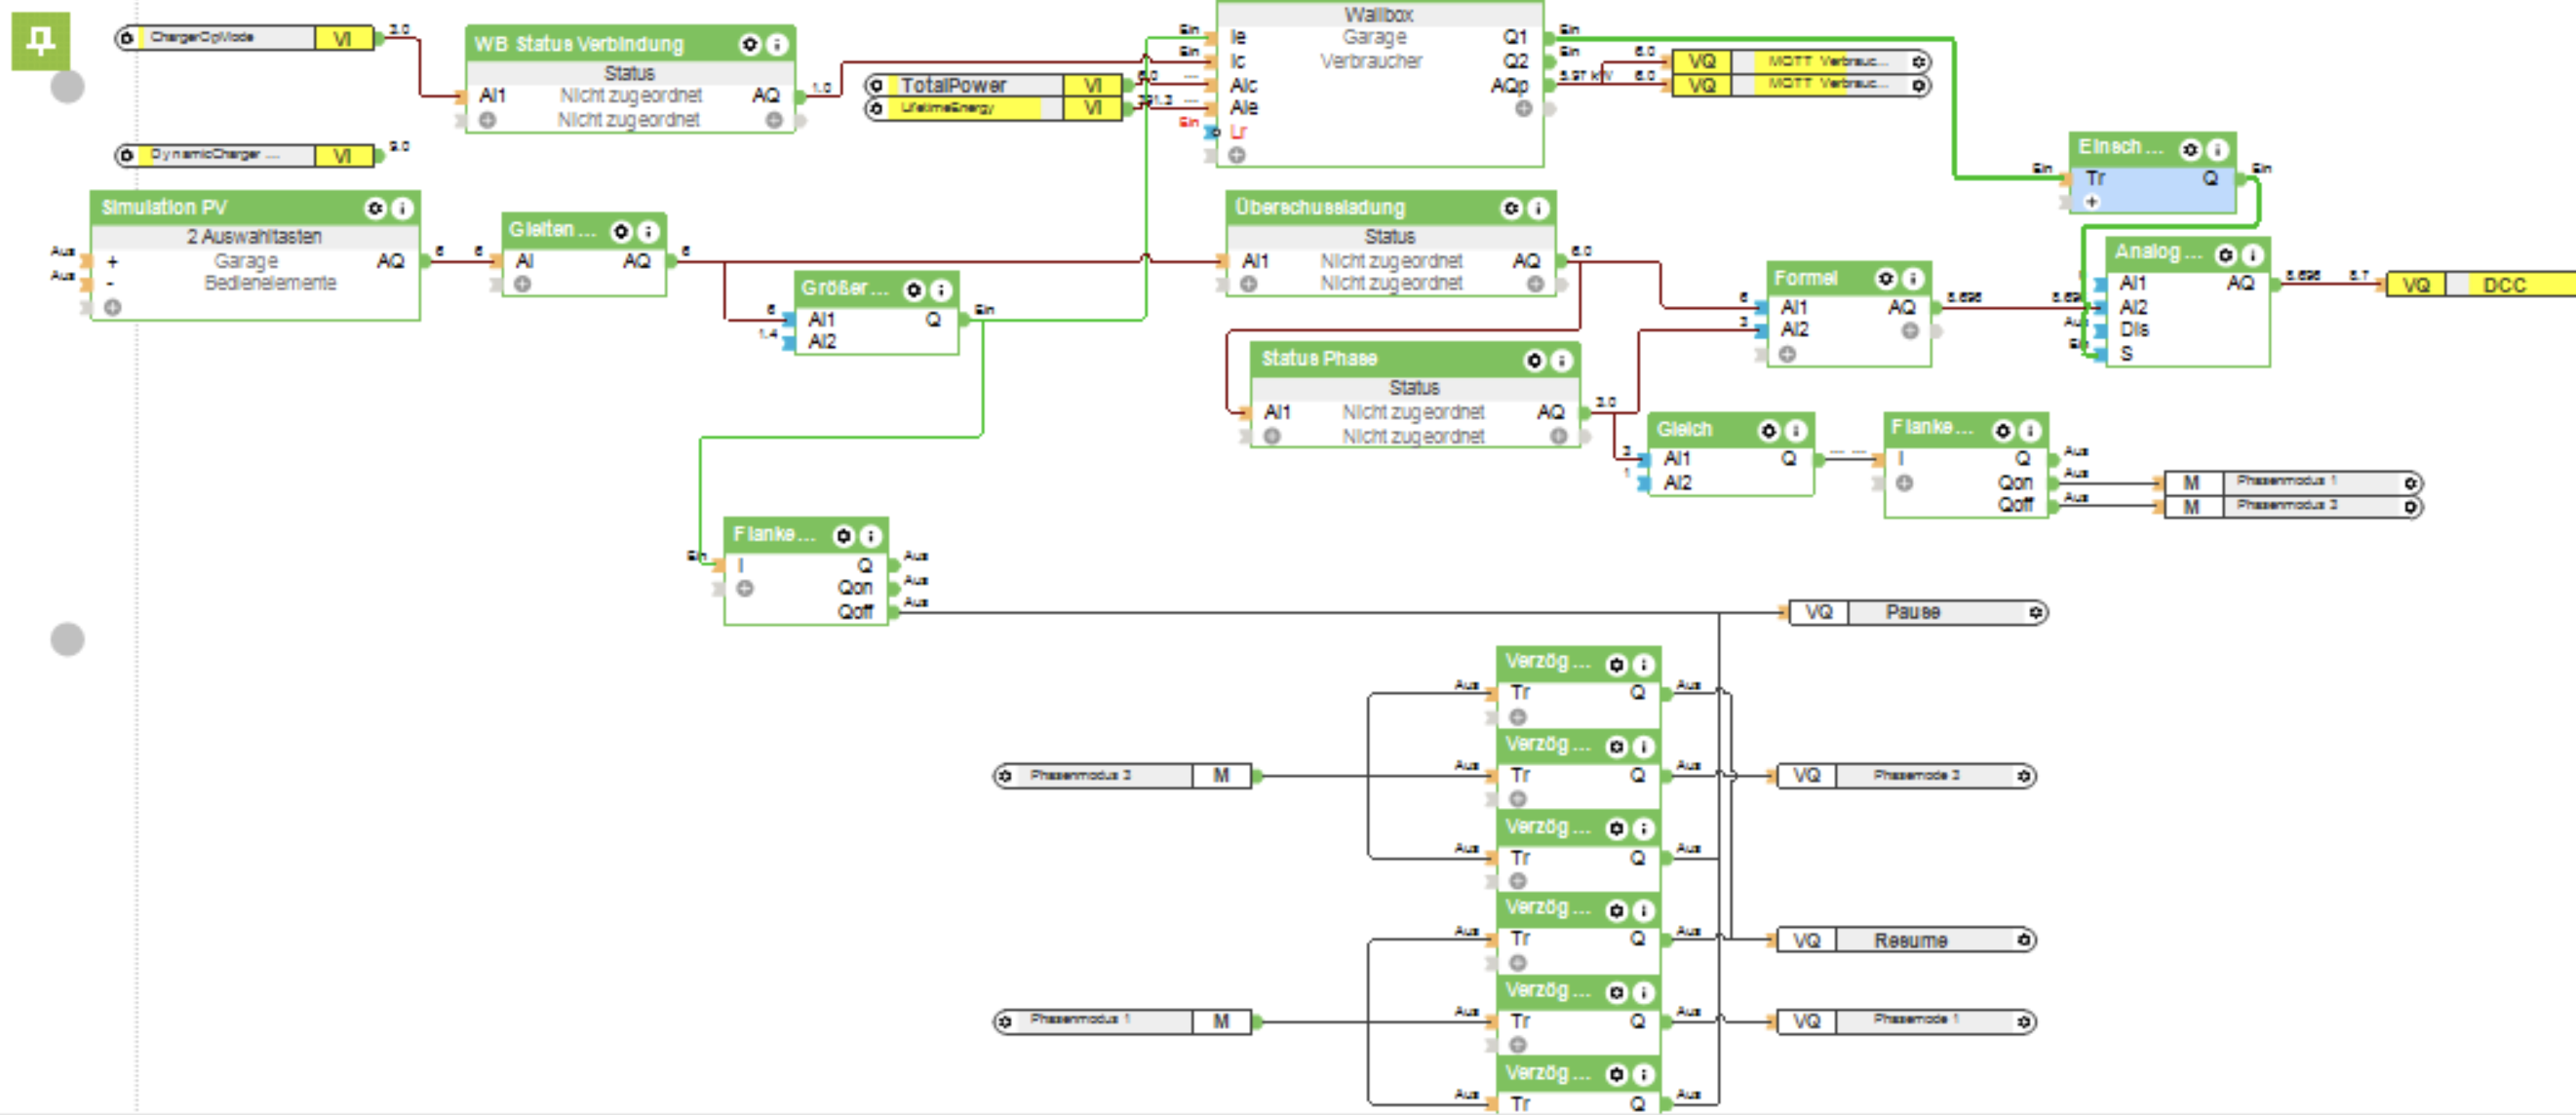The image size is (2576, 1115).
Task: Expand plus icon under Gleiten block inputs
Action: click(522, 284)
